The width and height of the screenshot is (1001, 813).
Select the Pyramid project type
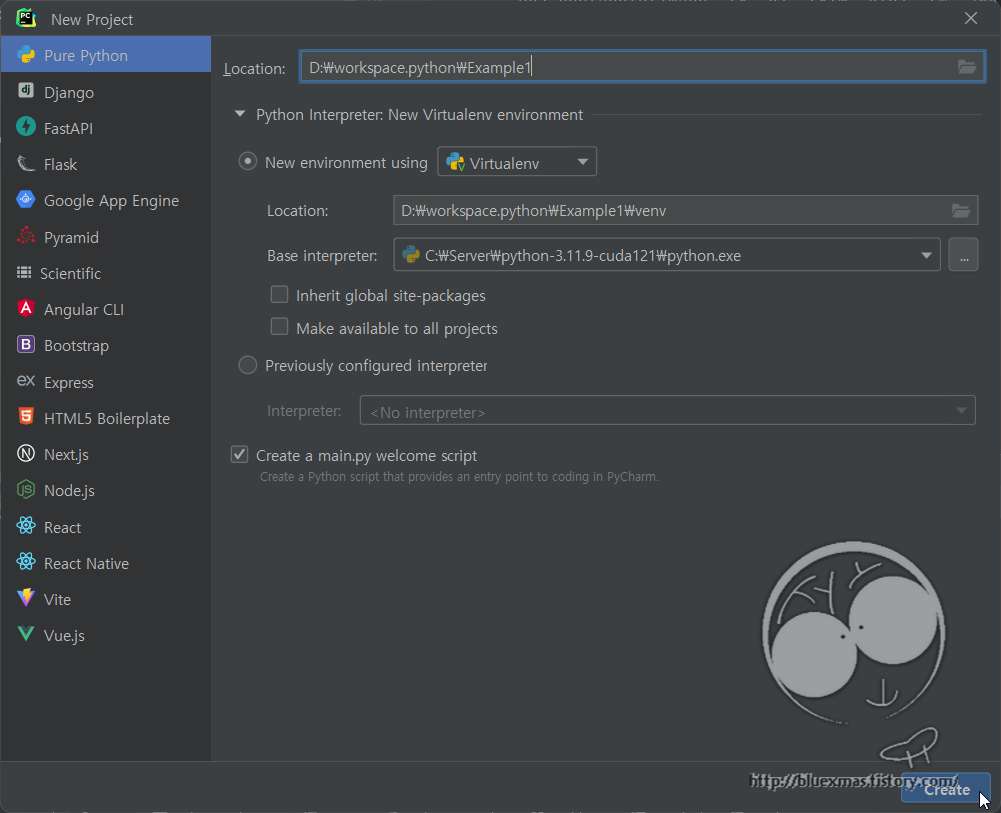tap(105, 237)
